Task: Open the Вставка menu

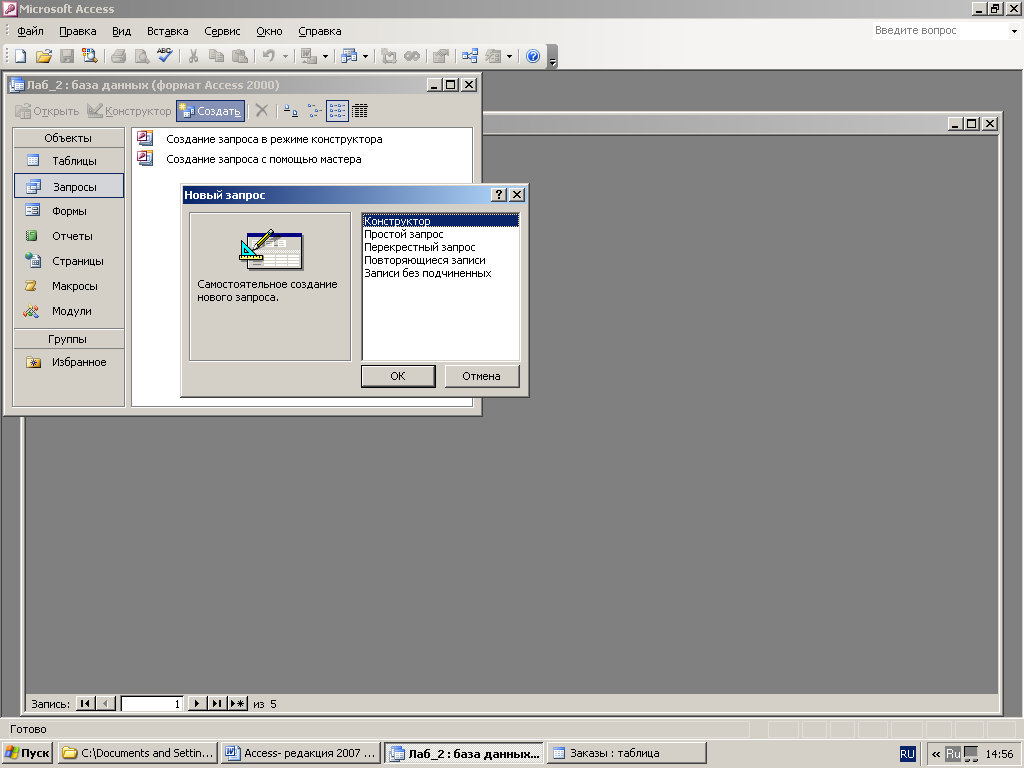Action: coord(167,31)
